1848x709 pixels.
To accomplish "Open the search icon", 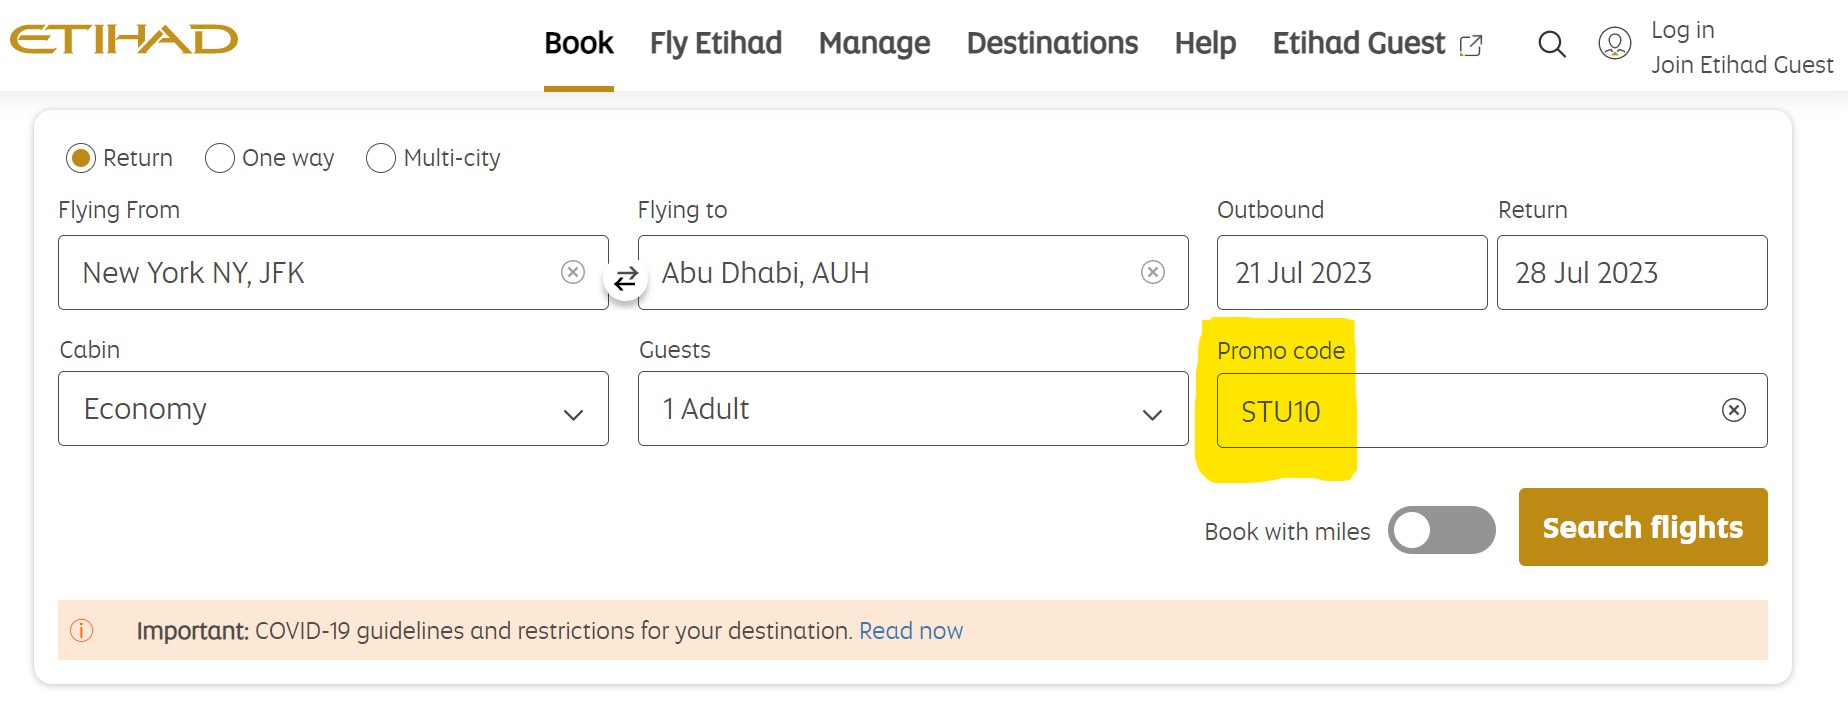I will coord(1551,44).
